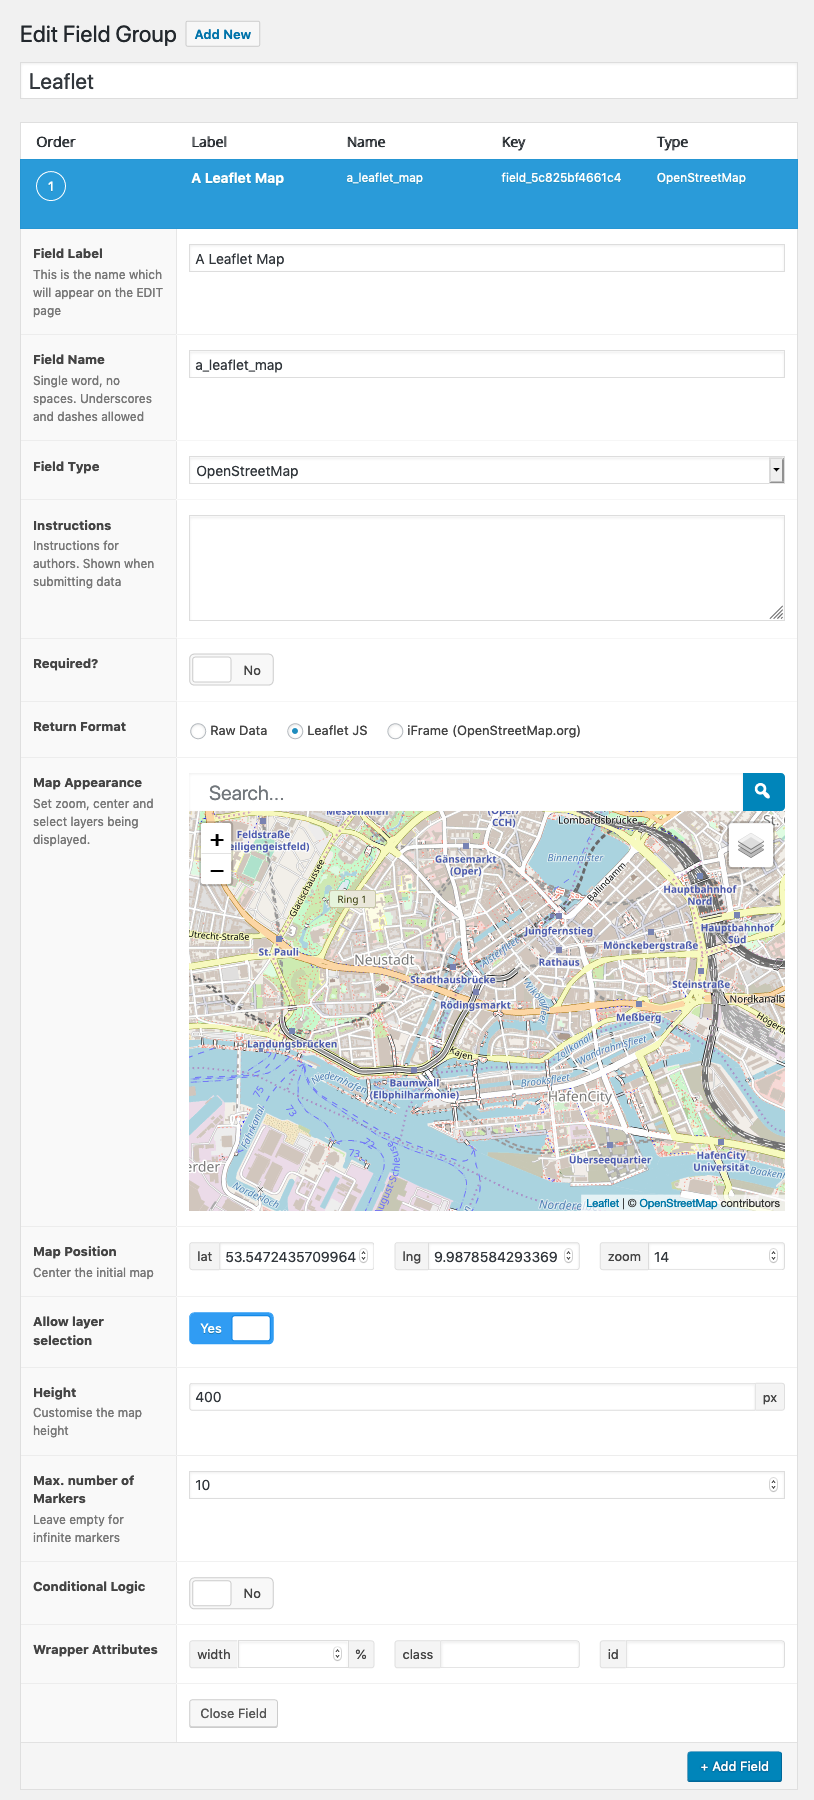Click the wrapper id input
Image resolution: width=814 pixels, height=1800 pixels.
[705, 1654]
